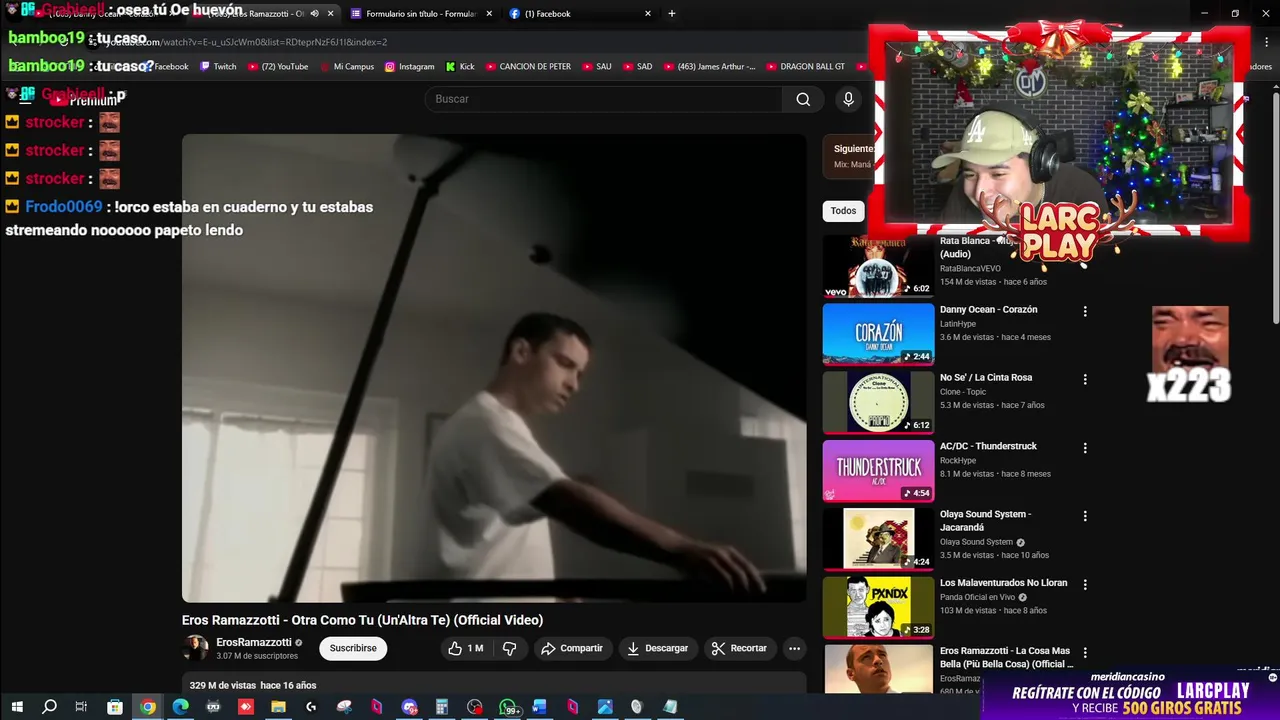Open options menu for AC/DC - Thunderstruck
Image resolution: width=1280 pixels, height=720 pixels.
click(x=1084, y=448)
